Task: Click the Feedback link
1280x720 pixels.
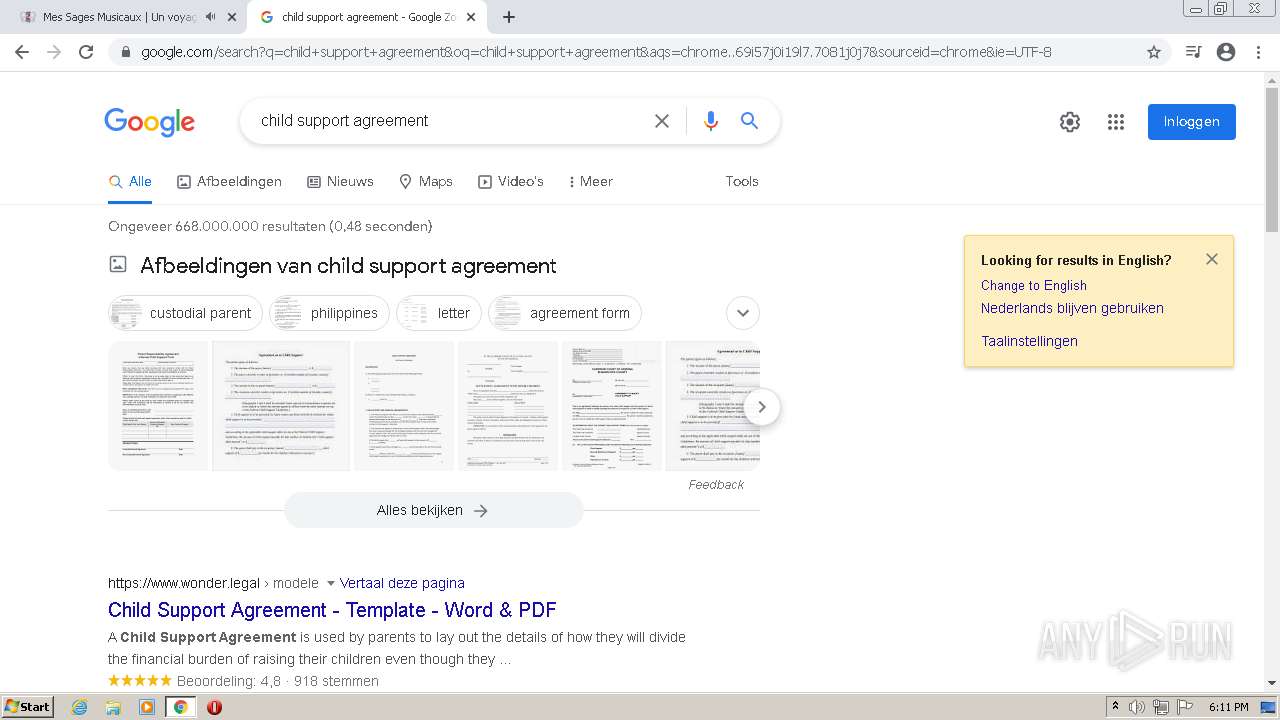Action: click(716, 485)
